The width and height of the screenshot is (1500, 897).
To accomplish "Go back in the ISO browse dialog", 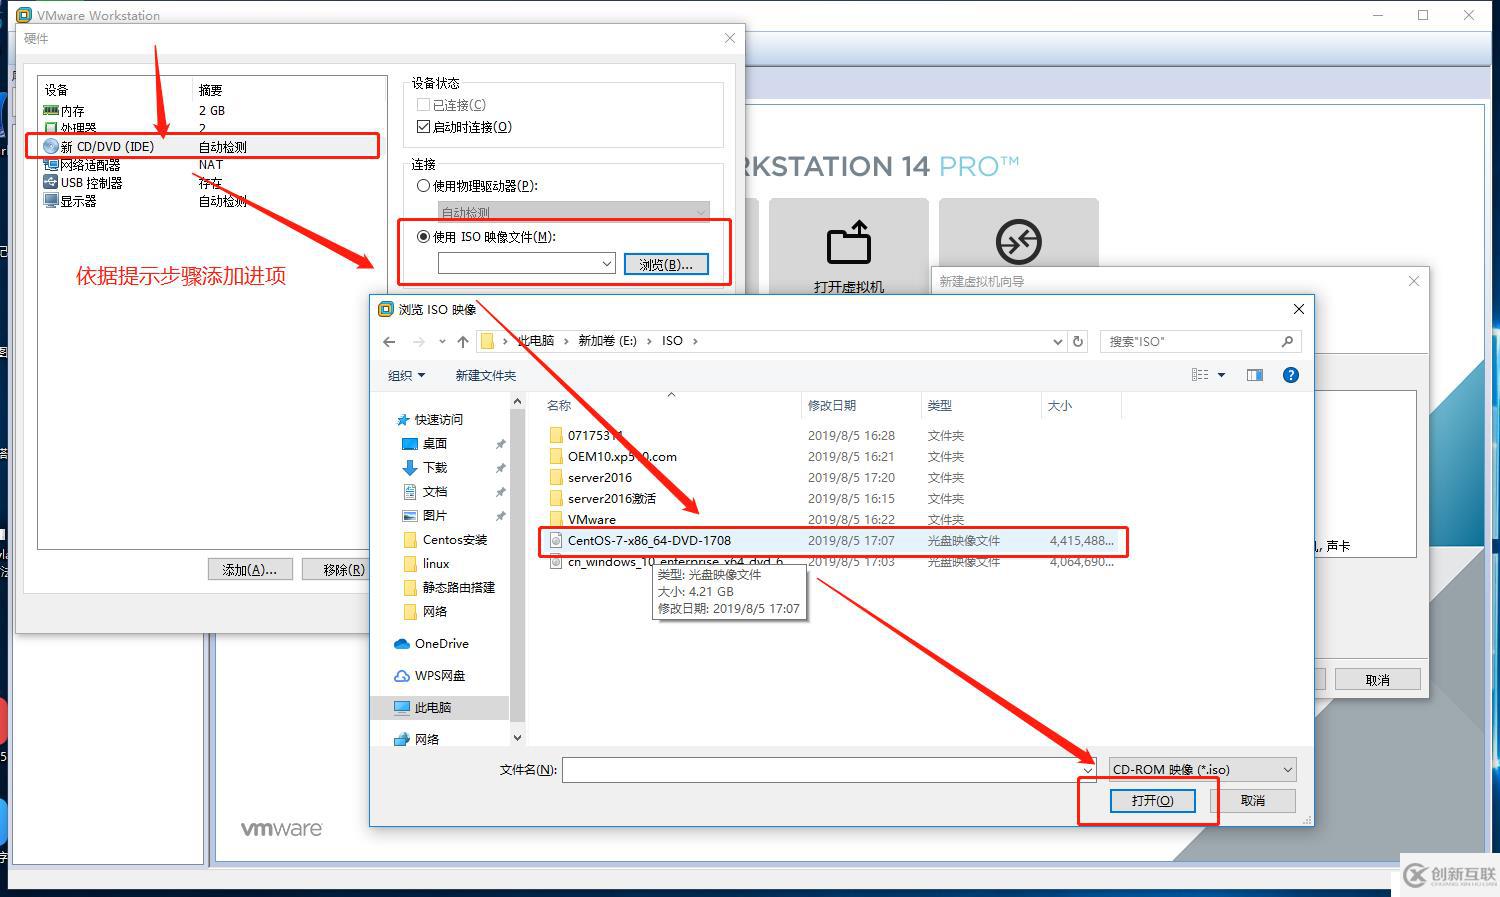I will tap(389, 341).
